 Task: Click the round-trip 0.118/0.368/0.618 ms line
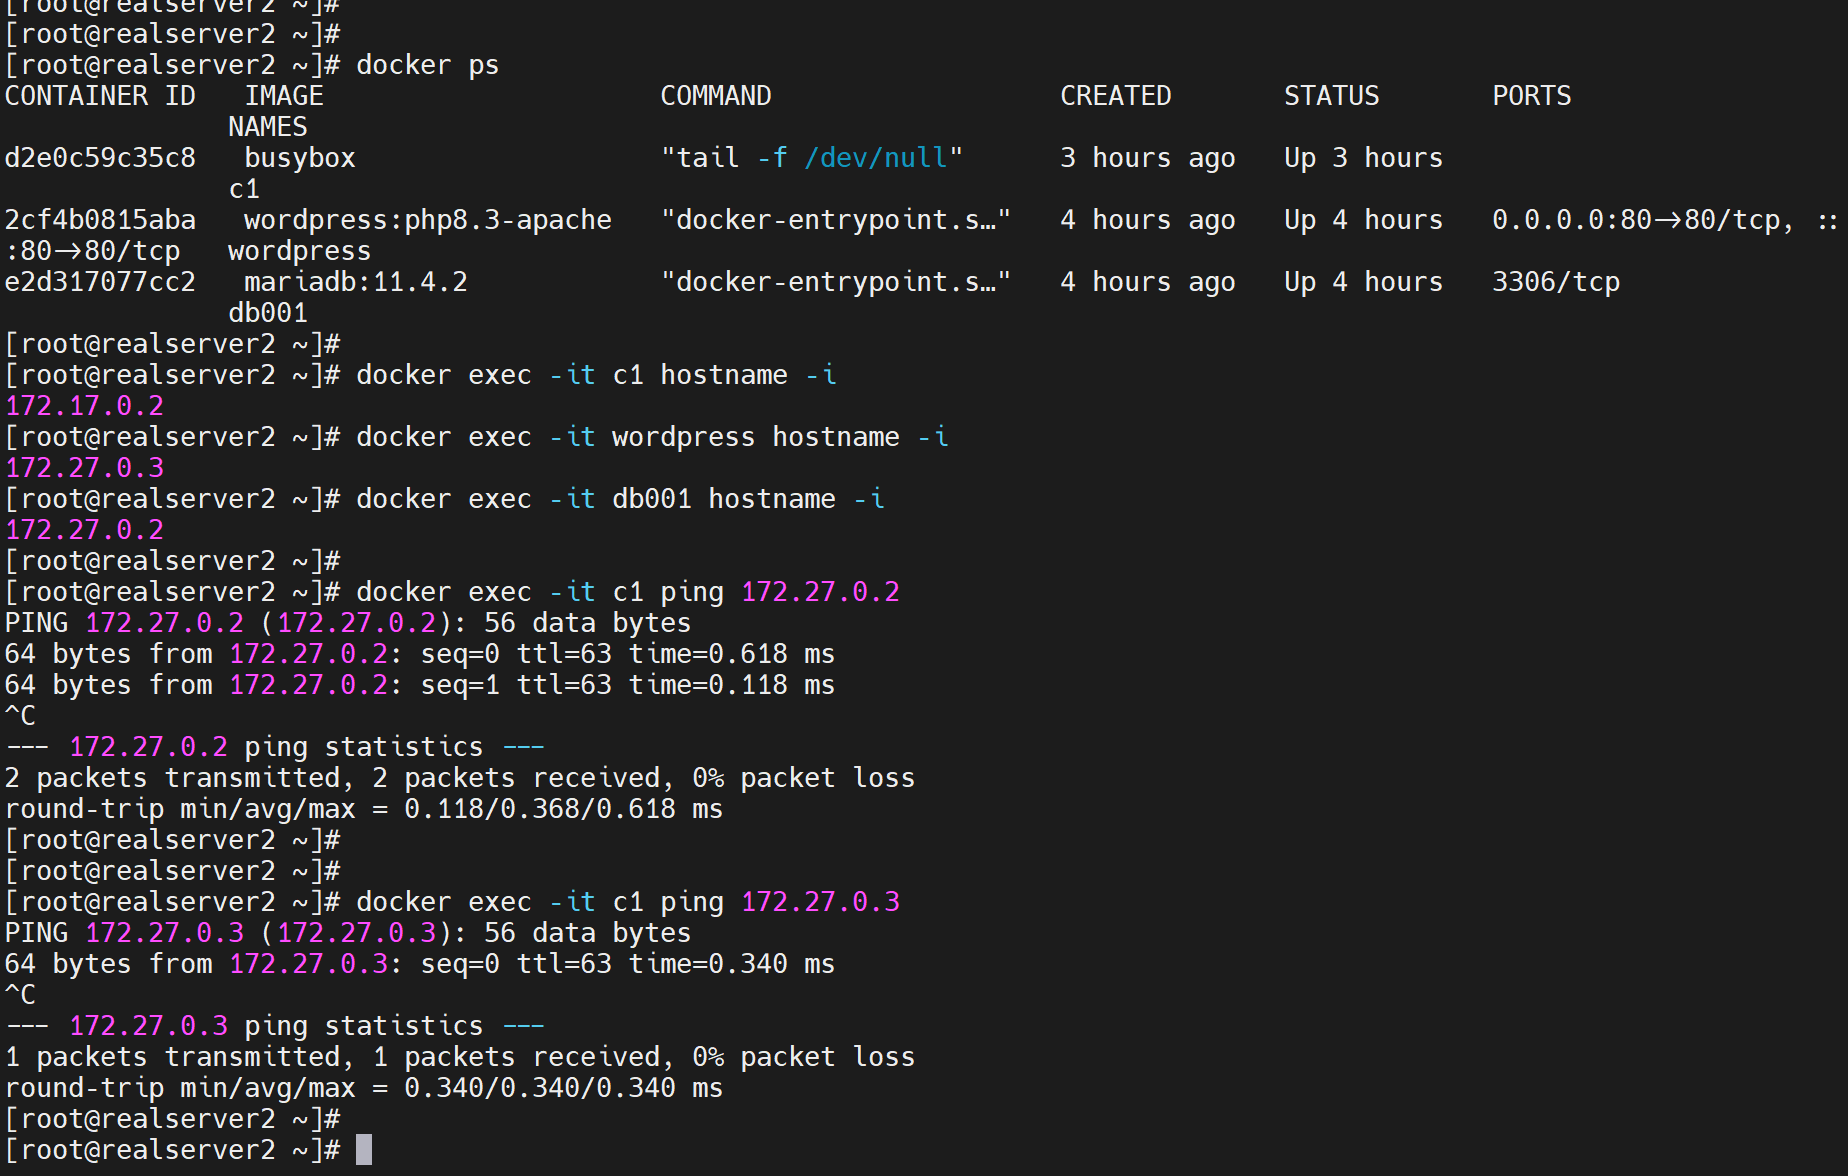(363, 809)
